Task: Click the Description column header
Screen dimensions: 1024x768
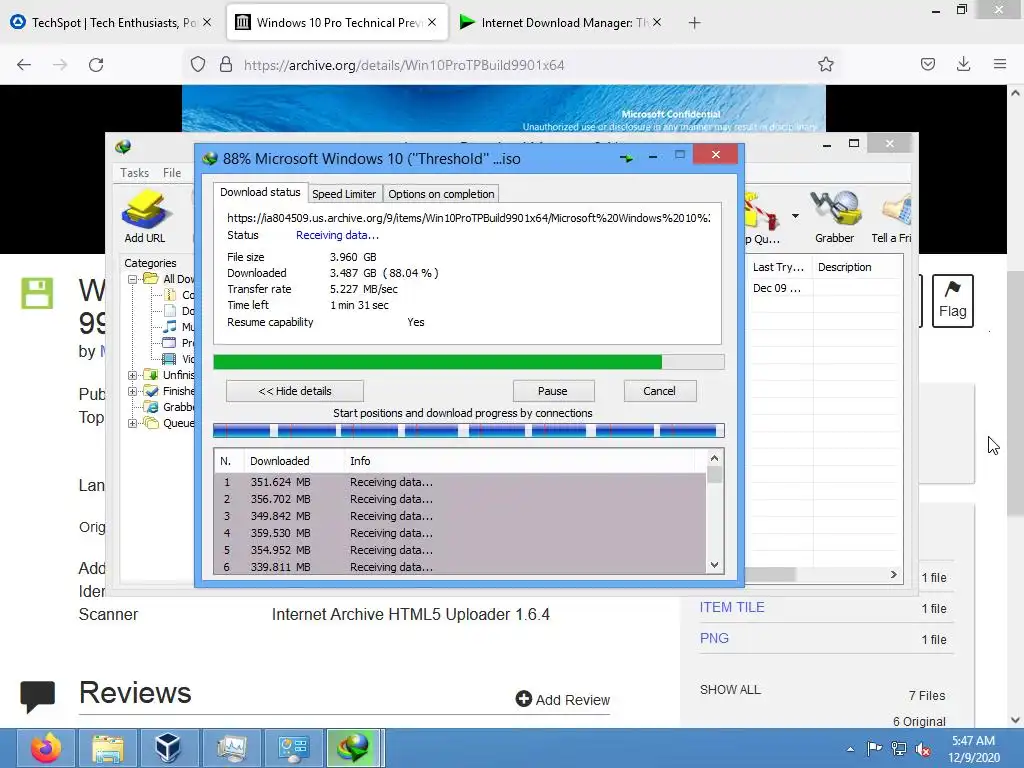Action: 857,267
